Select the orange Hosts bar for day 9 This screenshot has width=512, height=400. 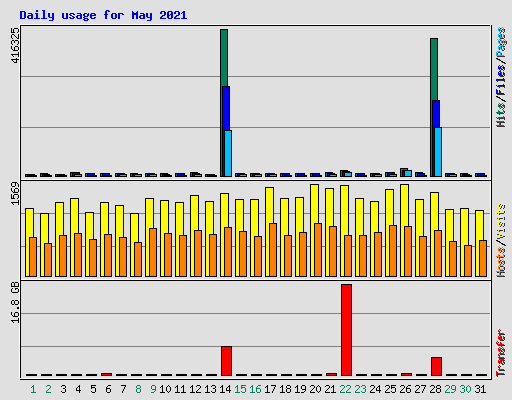[x=153, y=252]
